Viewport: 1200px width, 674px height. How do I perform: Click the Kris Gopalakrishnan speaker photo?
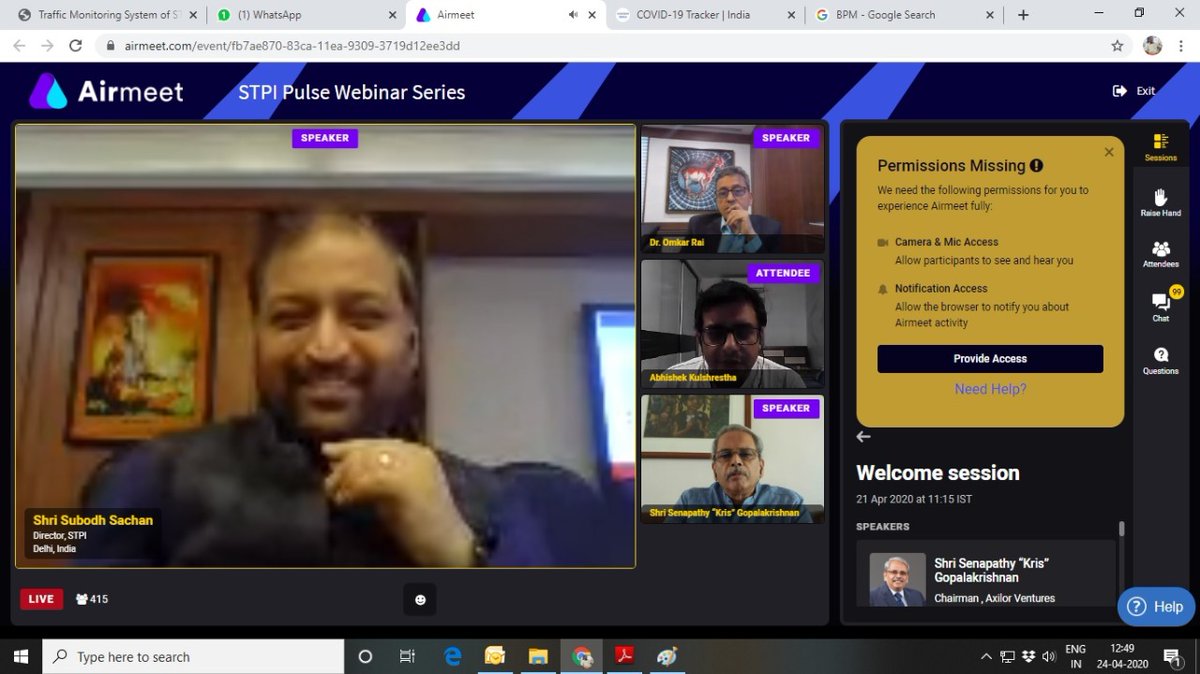pyautogui.click(x=896, y=580)
